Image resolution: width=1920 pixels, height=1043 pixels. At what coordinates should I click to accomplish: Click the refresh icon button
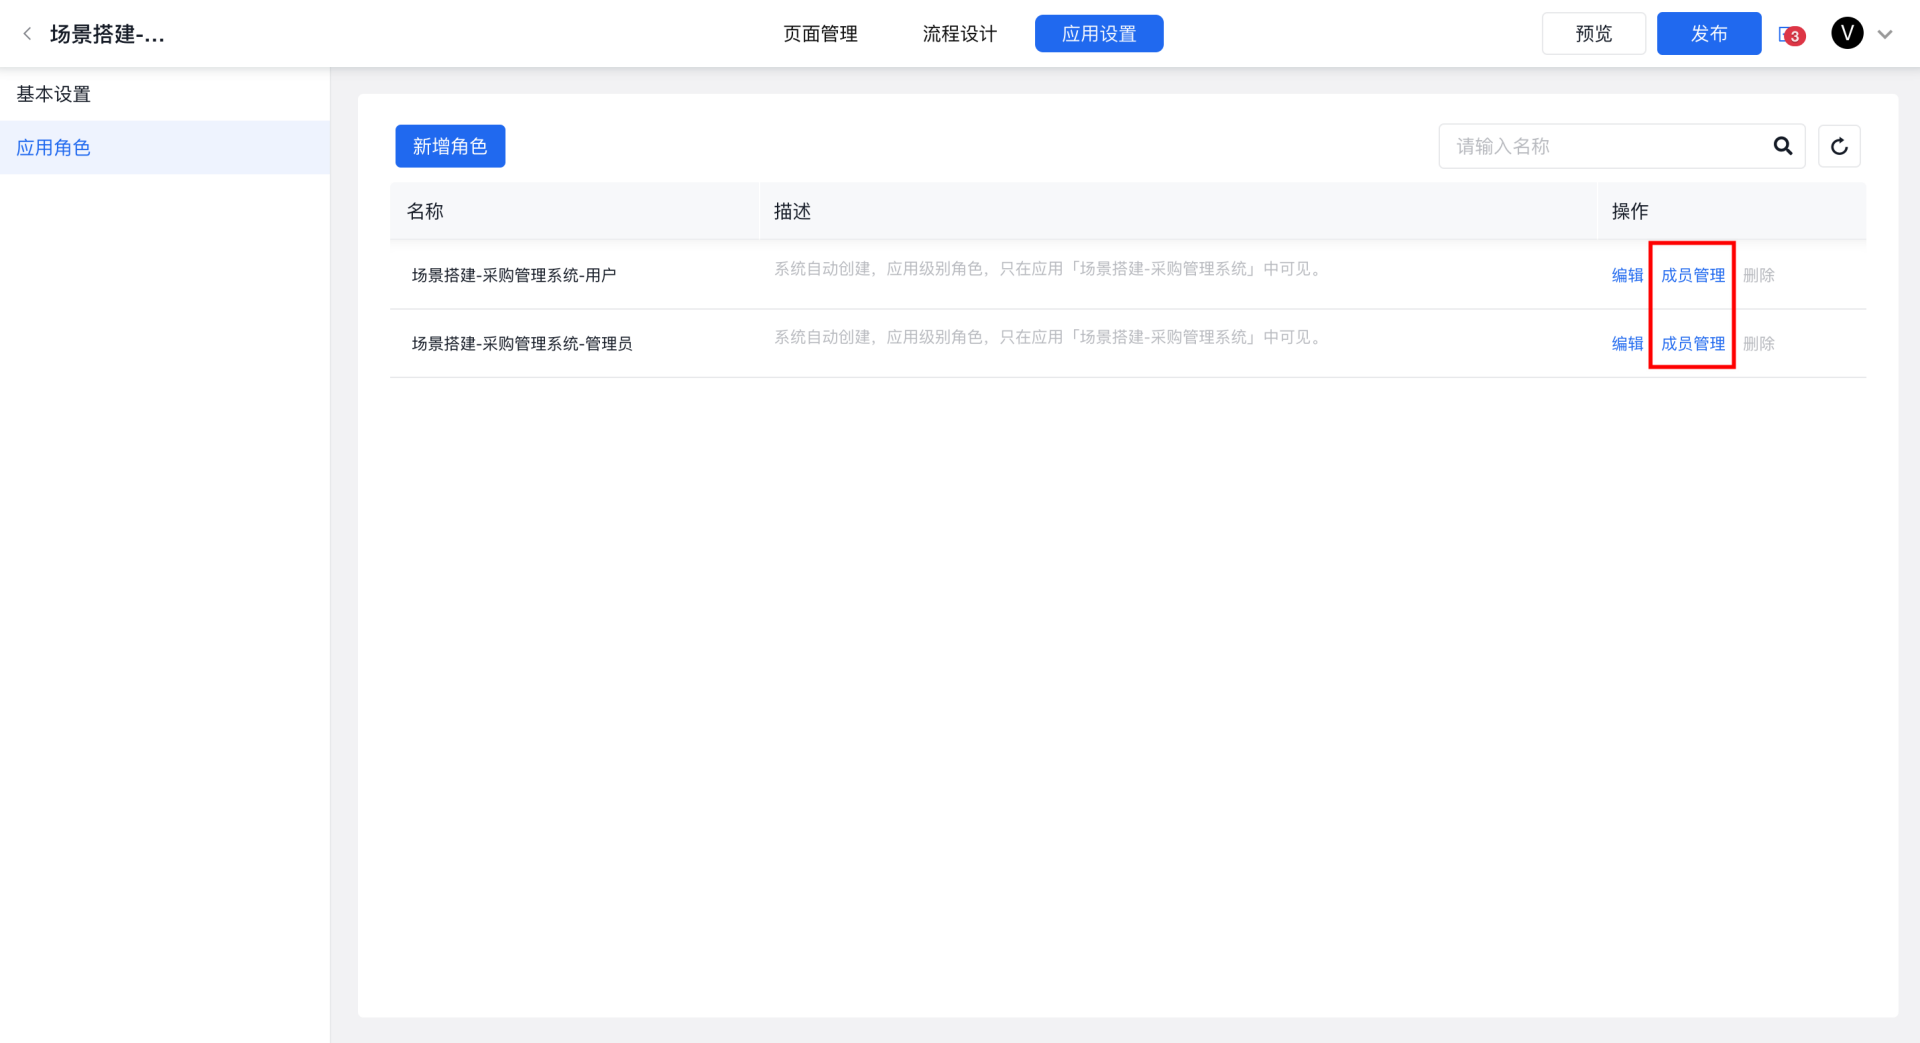point(1838,146)
